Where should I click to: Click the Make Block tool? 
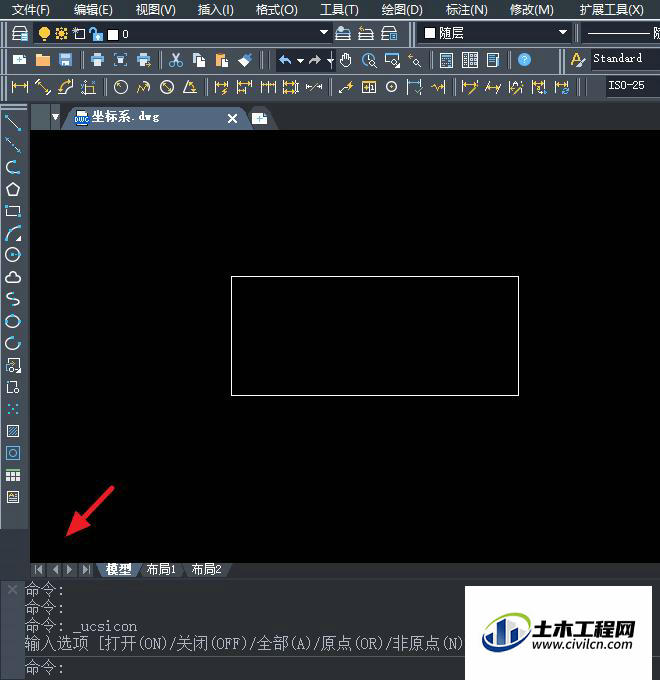13,387
